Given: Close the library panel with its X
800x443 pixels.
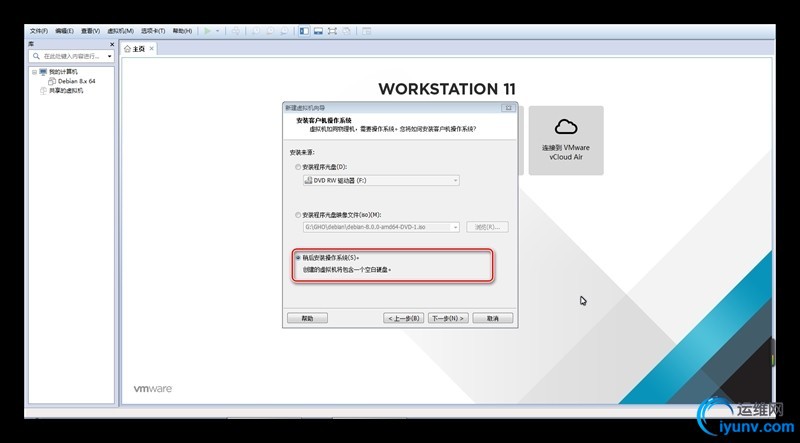Looking at the screenshot, I should pyautogui.click(x=112, y=44).
